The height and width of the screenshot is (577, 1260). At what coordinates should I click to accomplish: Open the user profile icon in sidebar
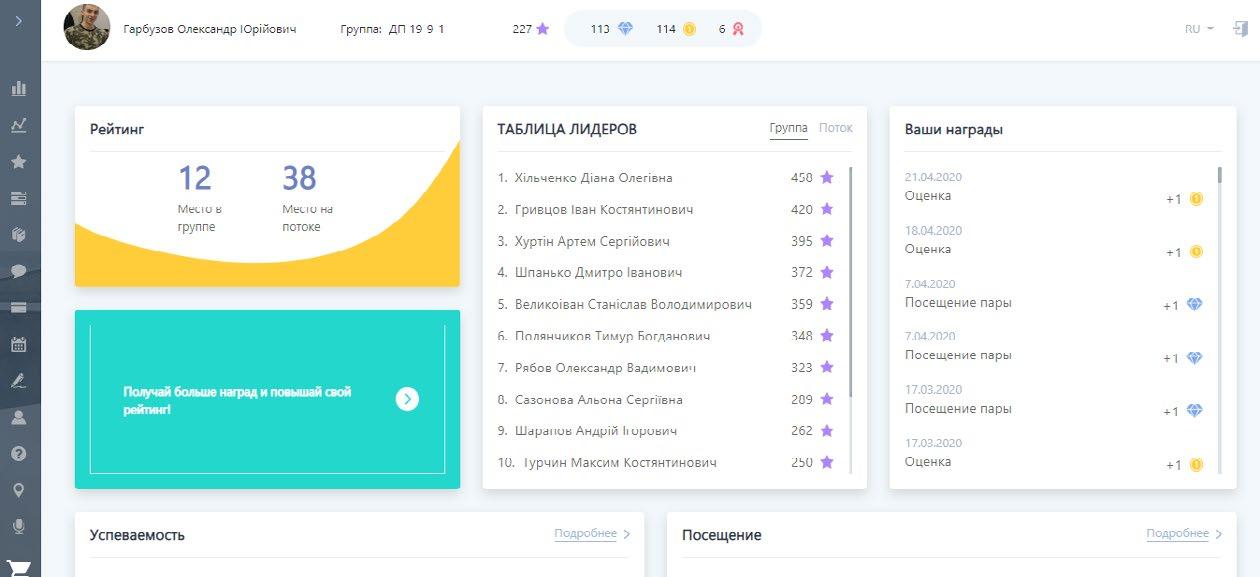(19, 418)
